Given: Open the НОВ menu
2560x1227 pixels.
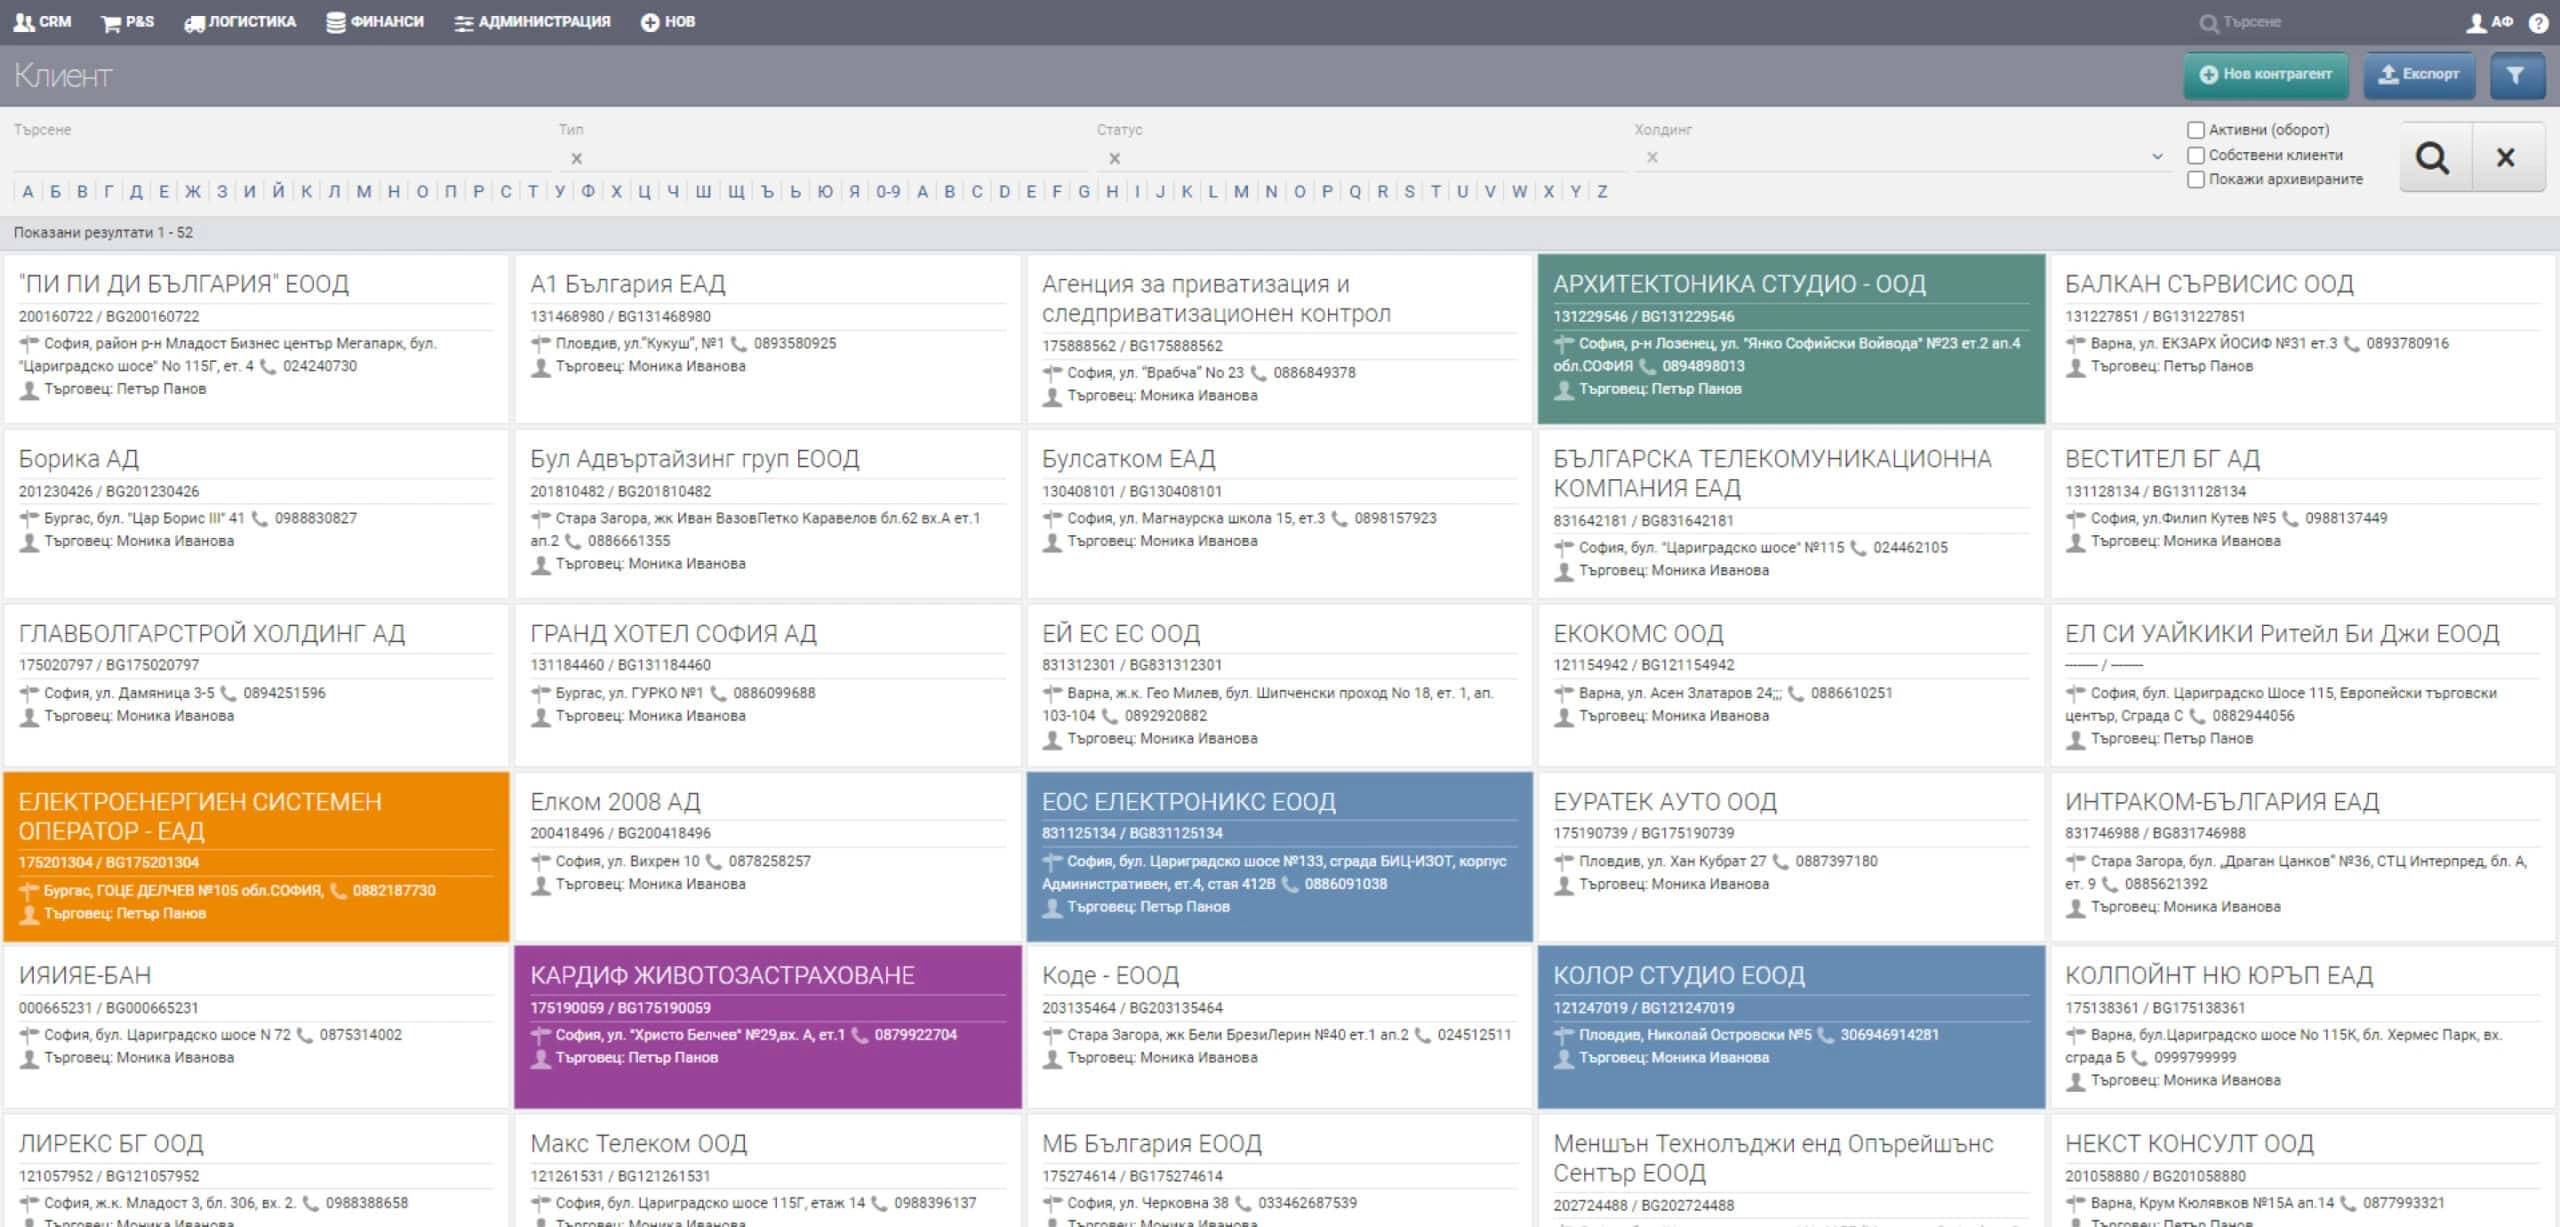Looking at the screenshot, I should pyautogui.click(x=668, y=21).
